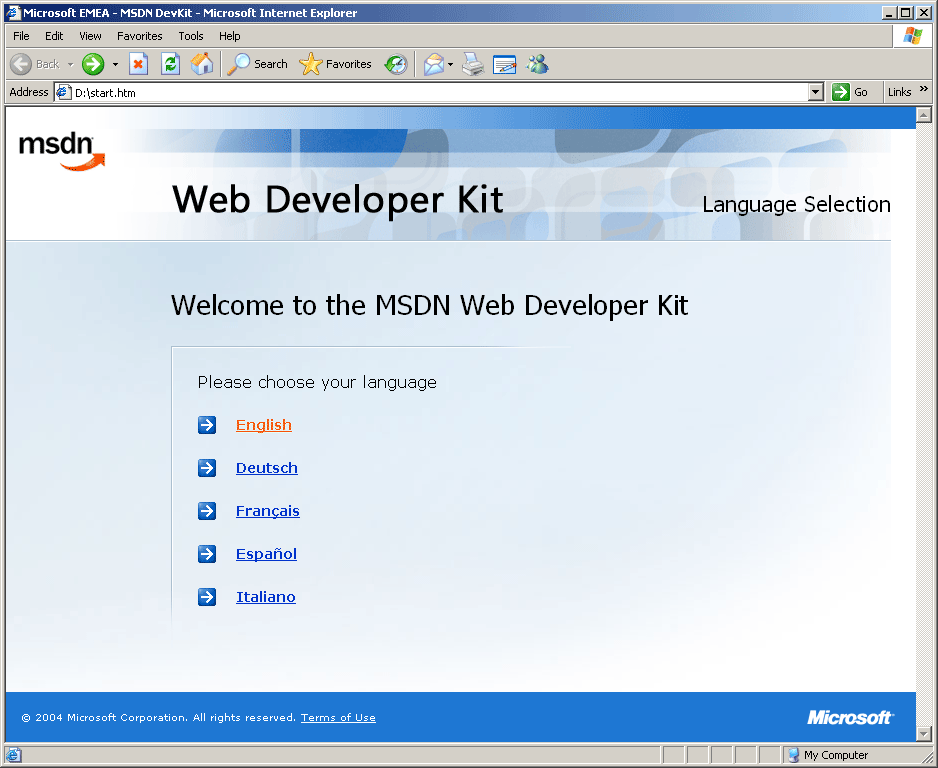Click the IE title bar system icon
The height and width of the screenshot is (768, 938).
click(13, 13)
